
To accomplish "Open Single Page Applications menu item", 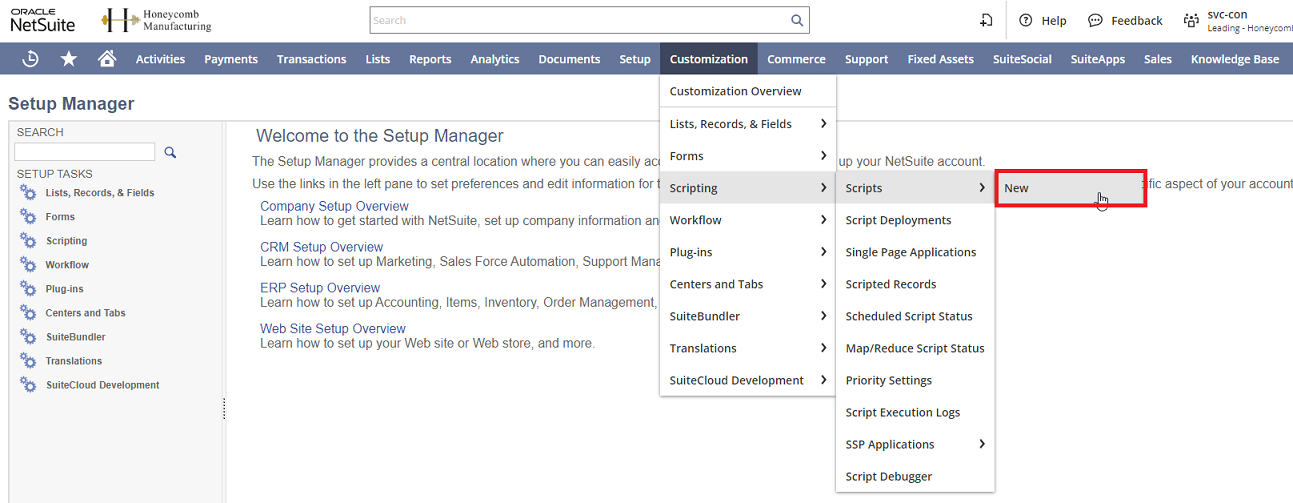I will 915,252.
